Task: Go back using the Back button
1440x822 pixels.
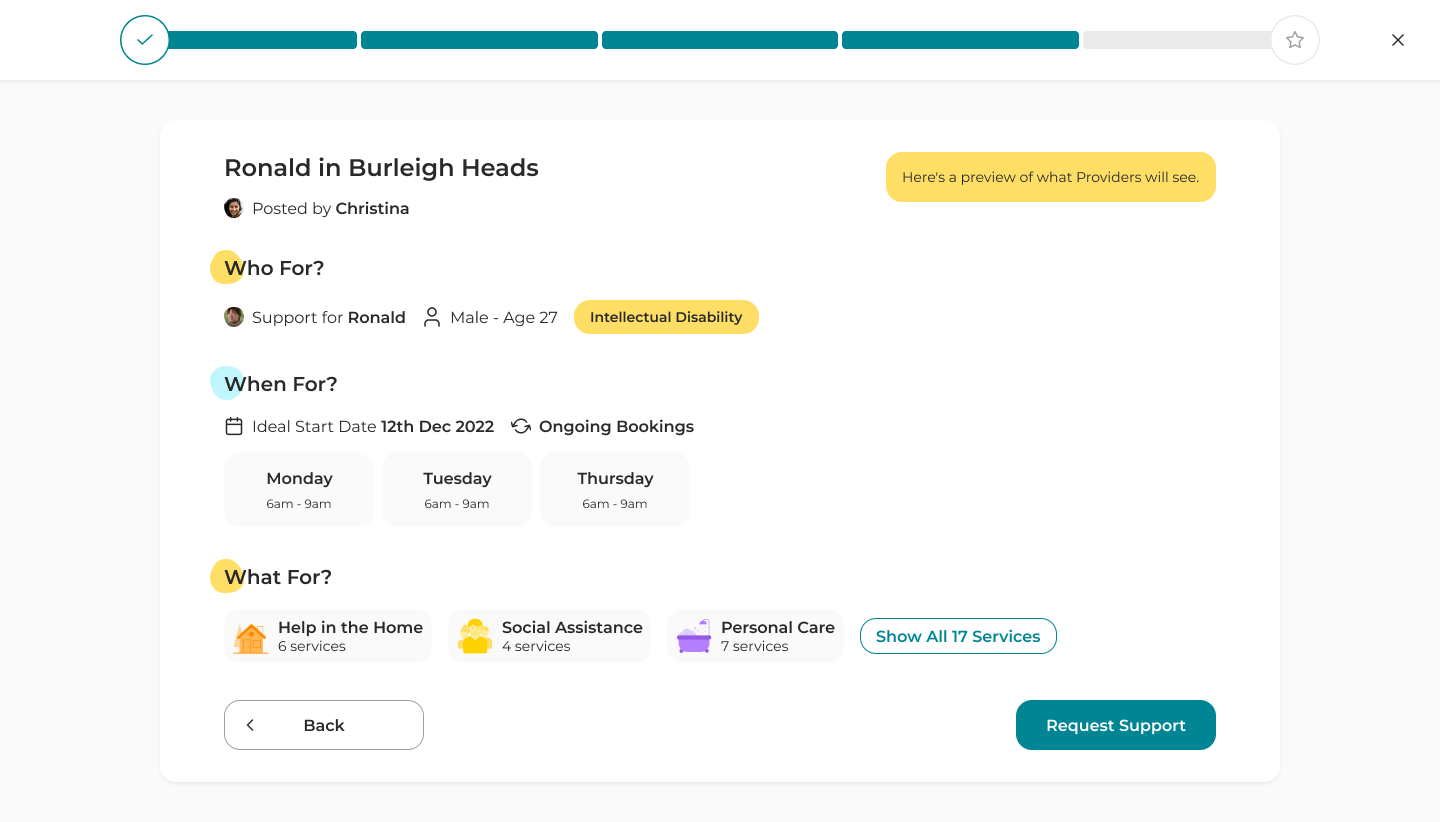Action: (x=324, y=725)
